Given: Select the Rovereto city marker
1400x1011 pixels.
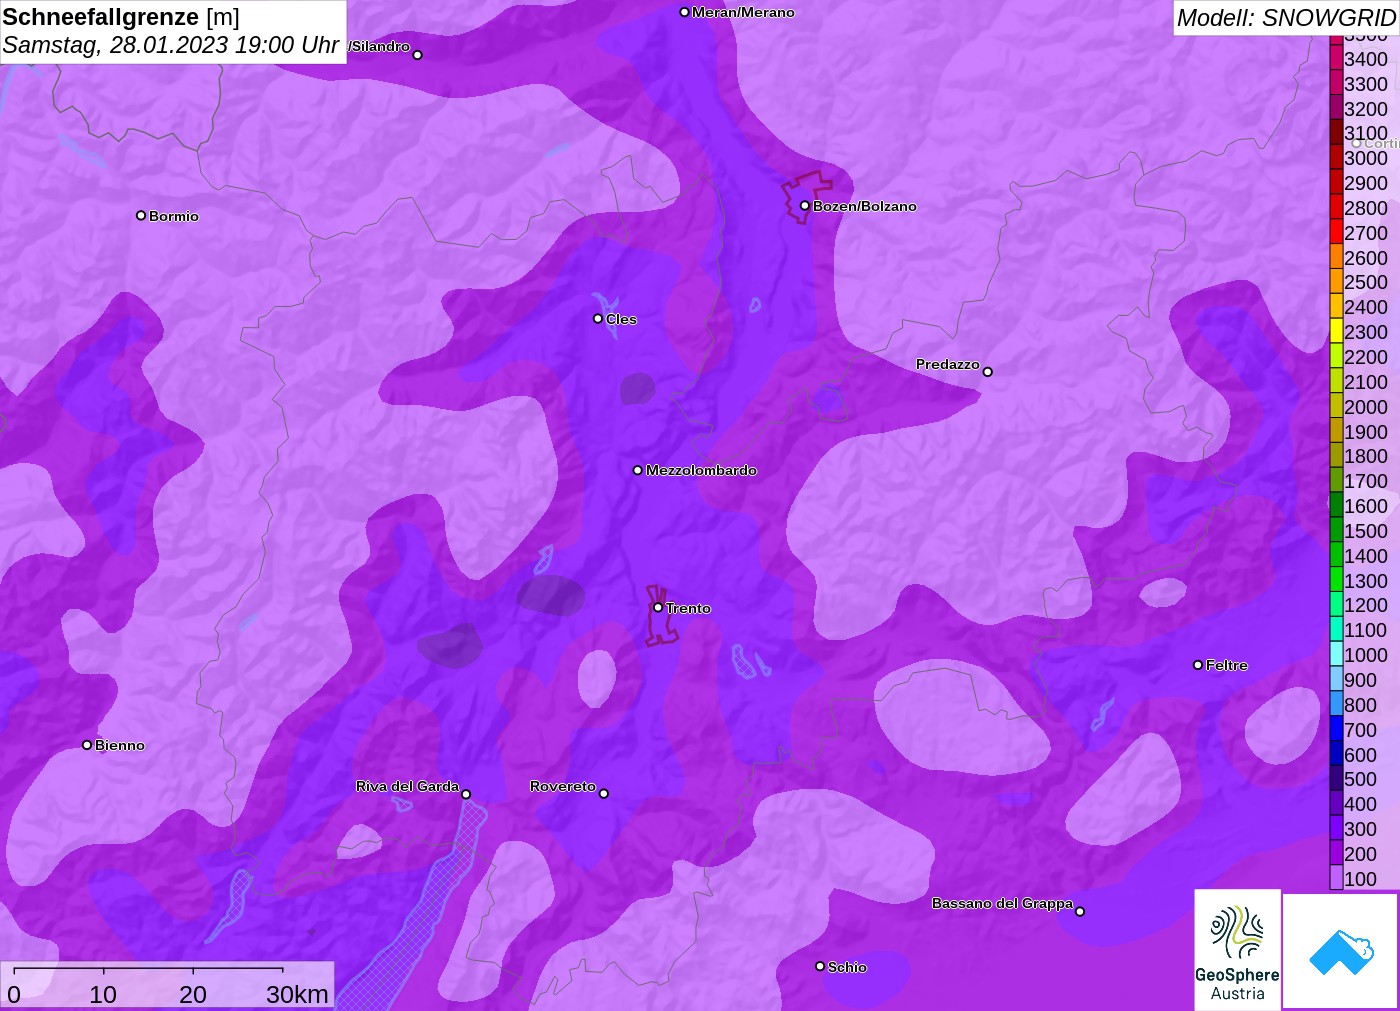Looking at the screenshot, I should click(x=603, y=794).
